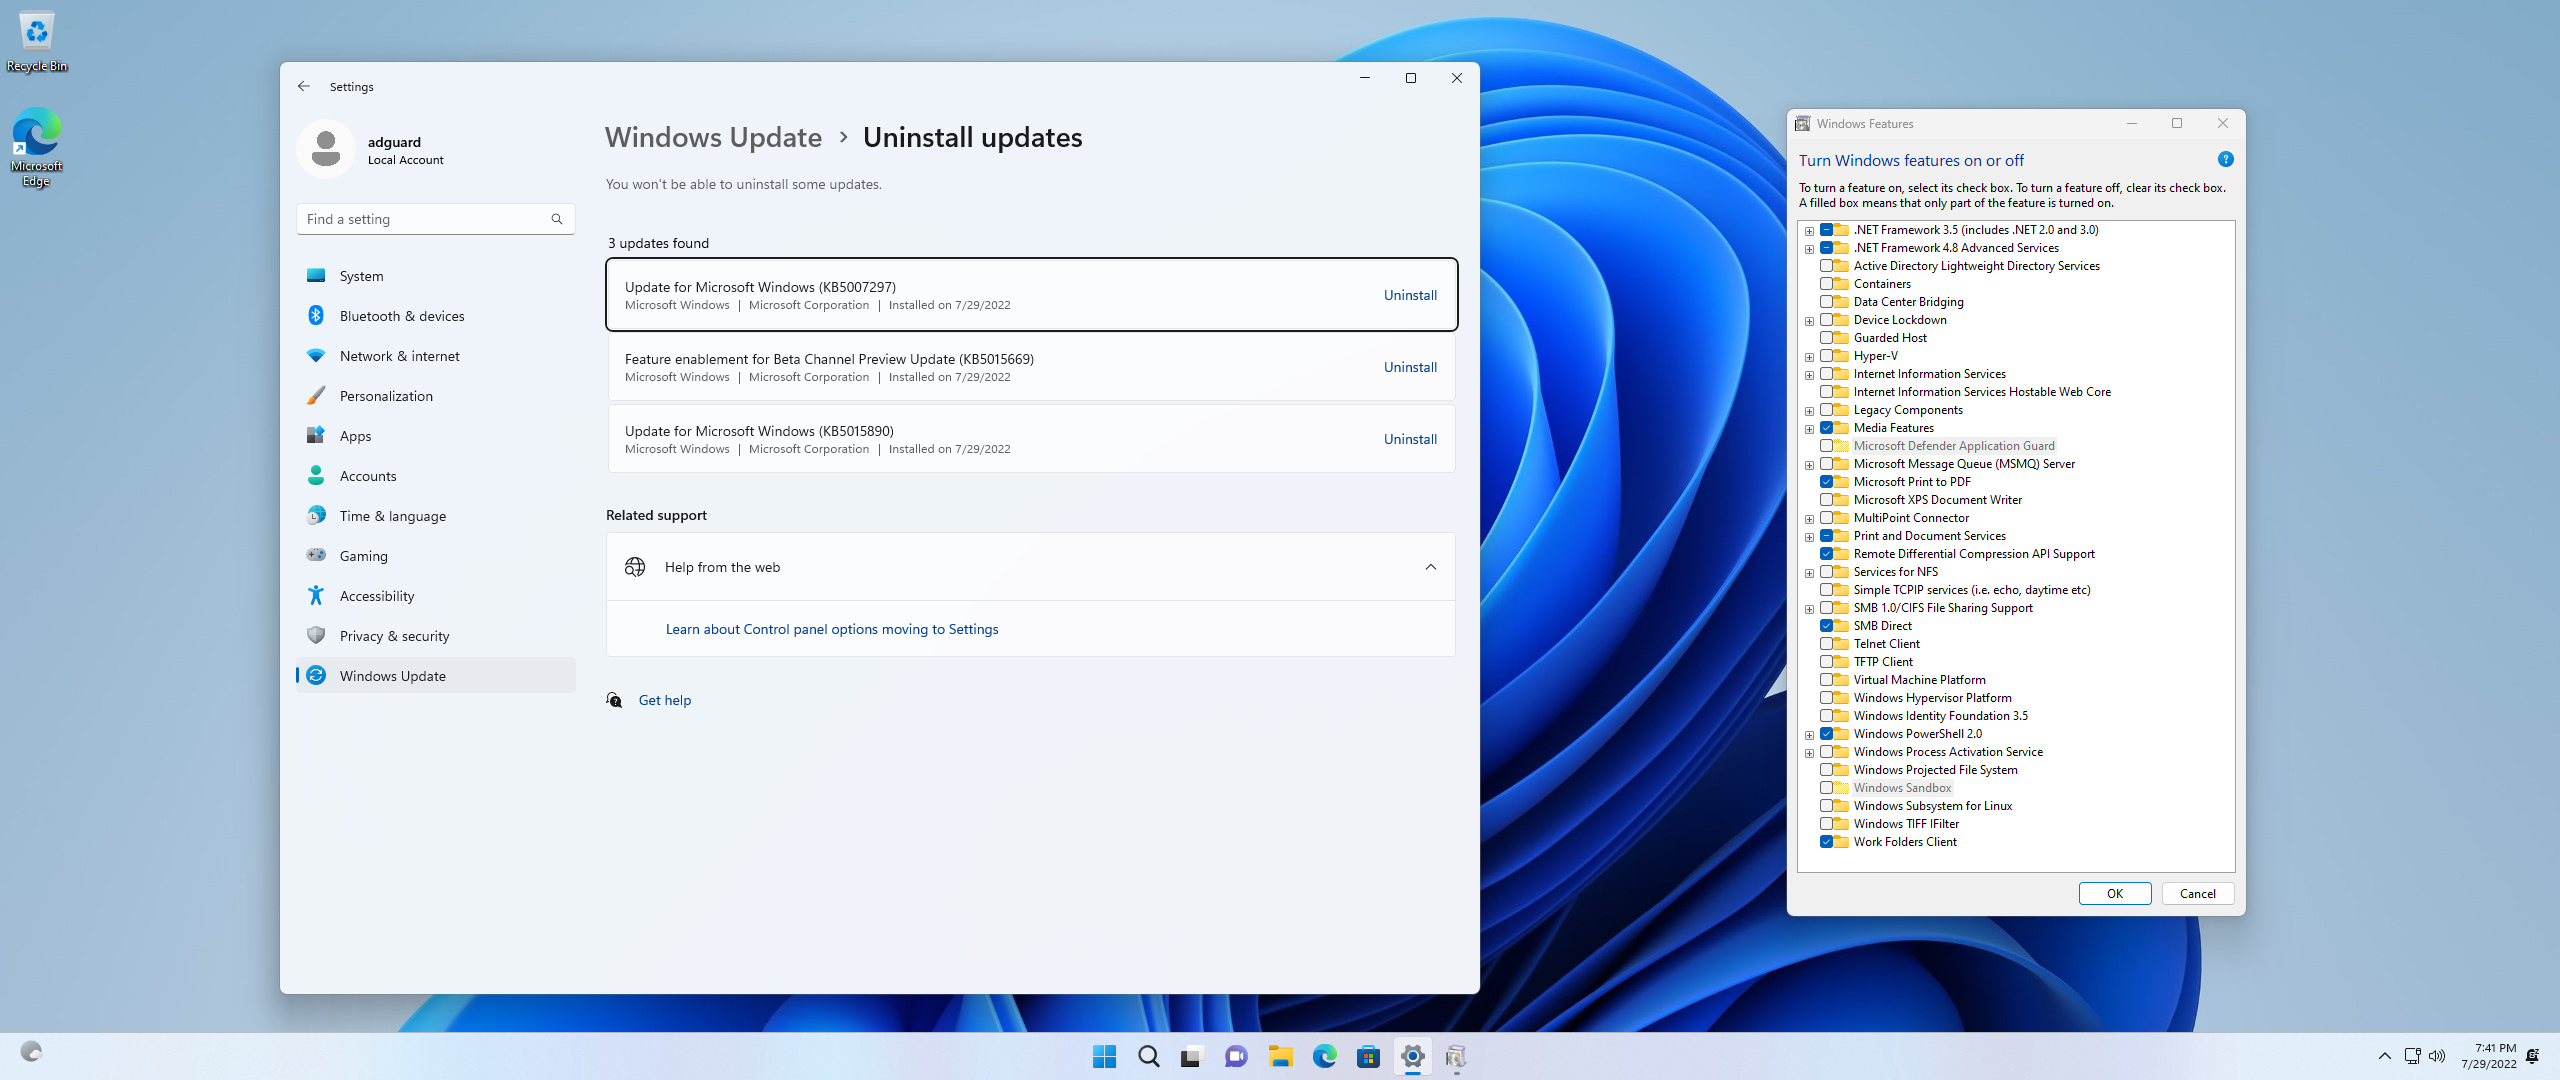Select Windows Hypervisor Platform row
The width and height of the screenshot is (2560, 1080).
click(x=1932, y=698)
